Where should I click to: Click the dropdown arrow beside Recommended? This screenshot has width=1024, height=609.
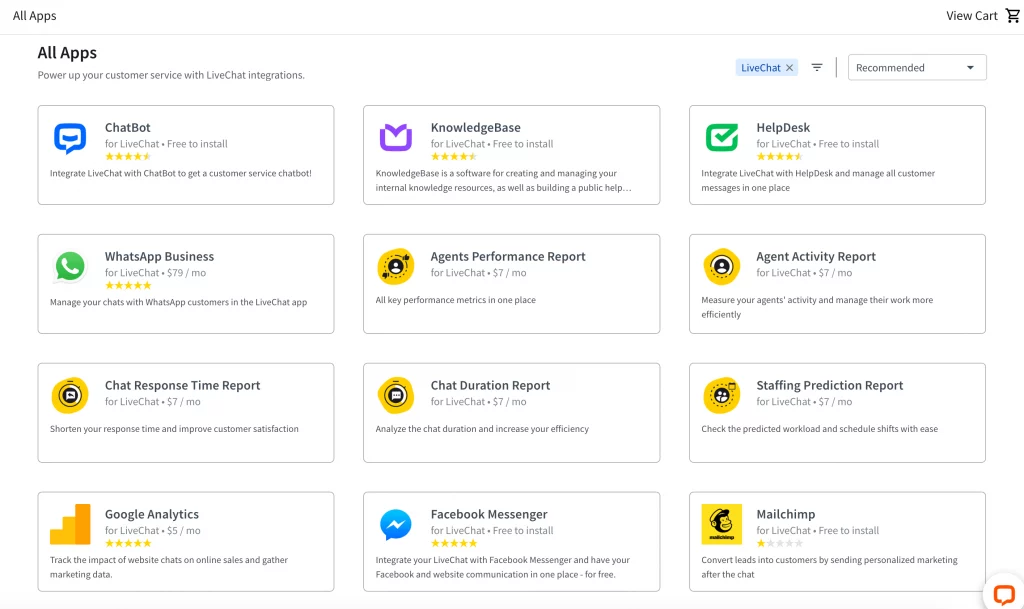970,68
